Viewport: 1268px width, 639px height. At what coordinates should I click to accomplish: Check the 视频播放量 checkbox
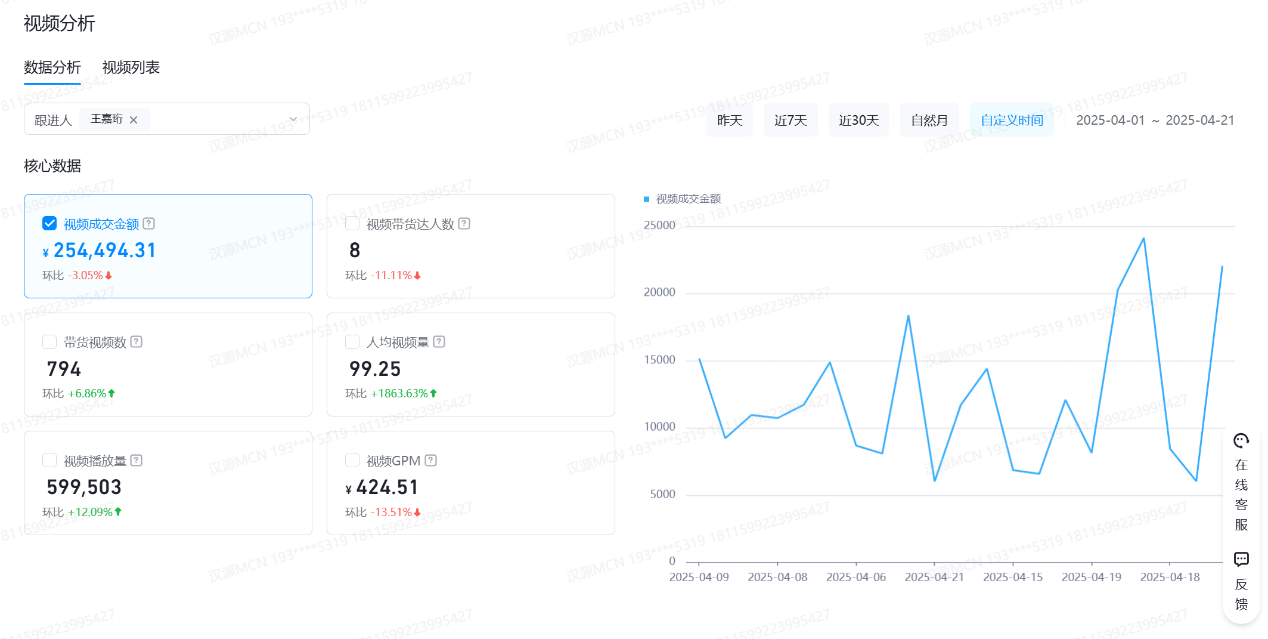point(49,460)
